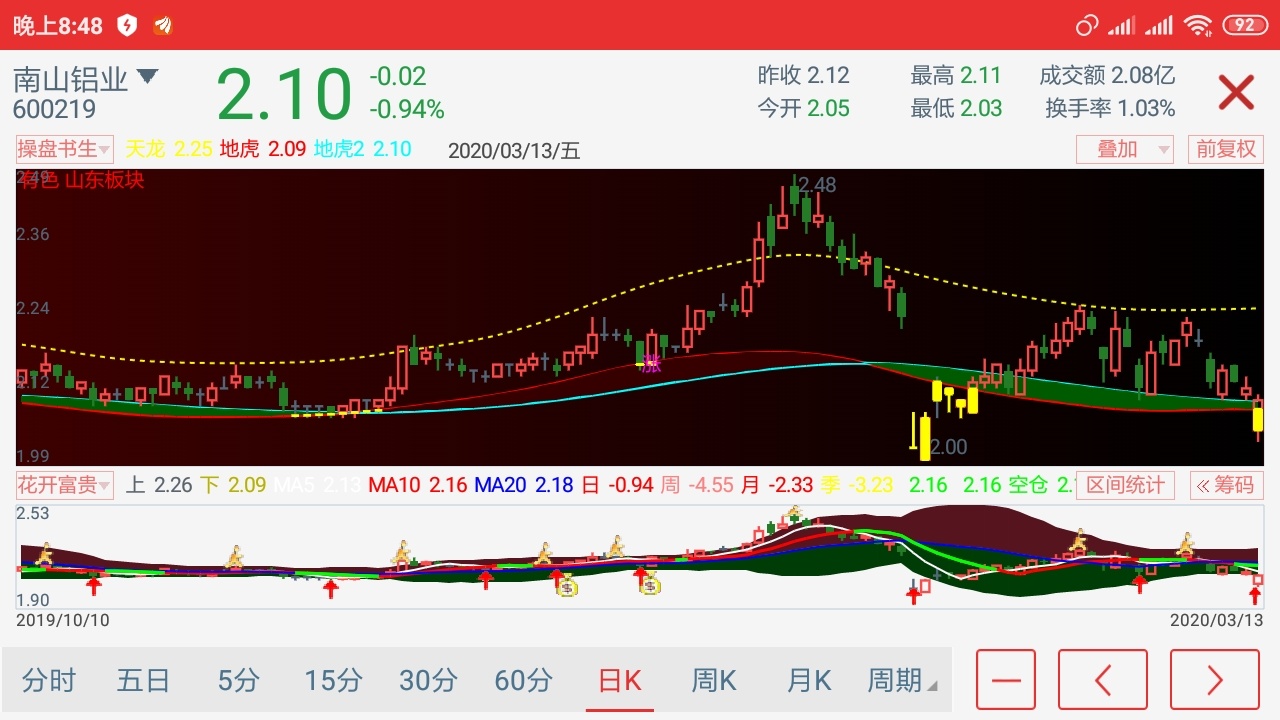
Task: Select the 30分 period tab
Action: (x=428, y=681)
